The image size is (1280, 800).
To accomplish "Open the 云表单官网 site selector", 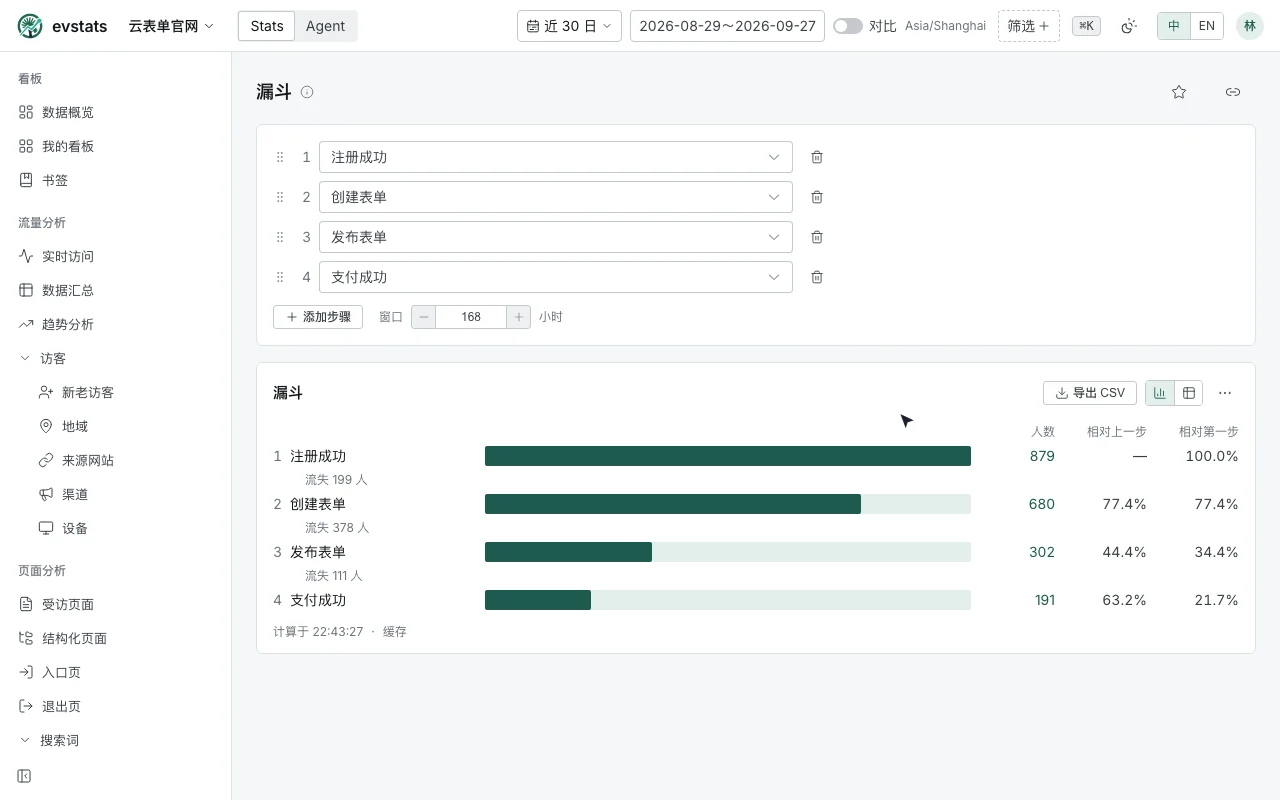I will point(171,26).
